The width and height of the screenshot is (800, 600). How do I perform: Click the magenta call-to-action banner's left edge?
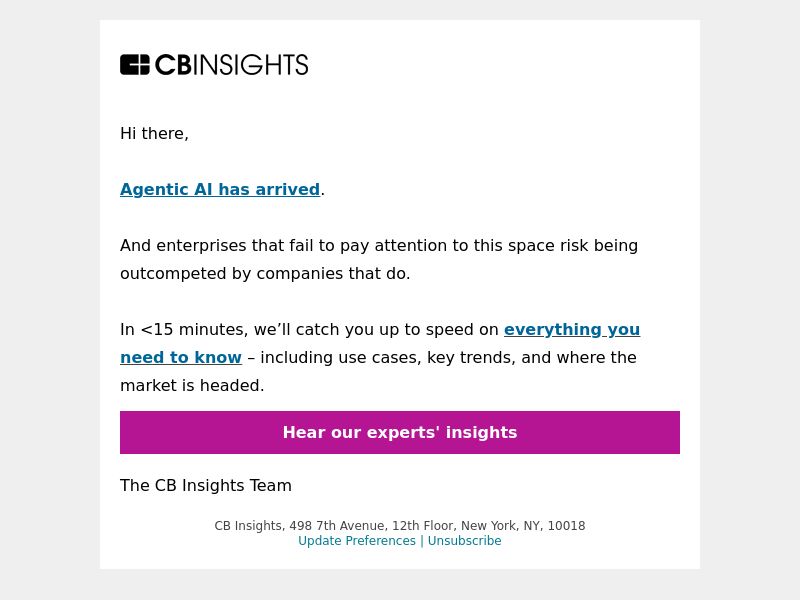coord(124,432)
